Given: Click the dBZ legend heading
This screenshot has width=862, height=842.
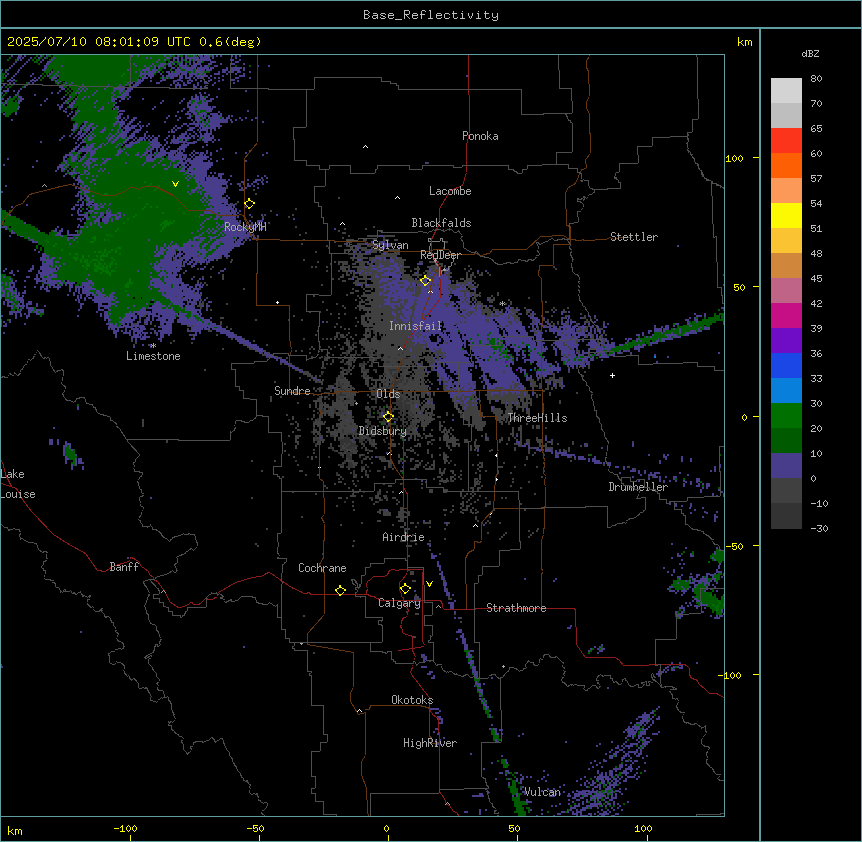Looking at the screenshot, I should coord(810,54).
